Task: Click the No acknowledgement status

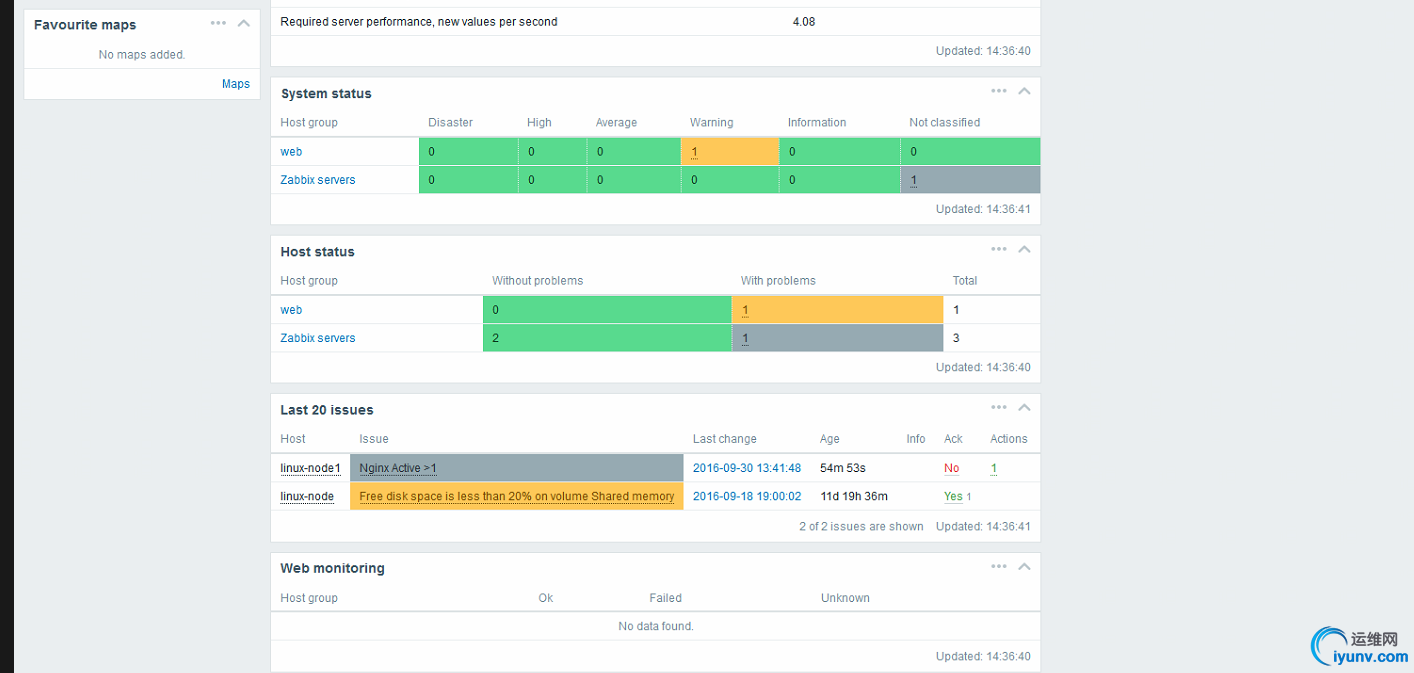Action: pyautogui.click(x=951, y=468)
